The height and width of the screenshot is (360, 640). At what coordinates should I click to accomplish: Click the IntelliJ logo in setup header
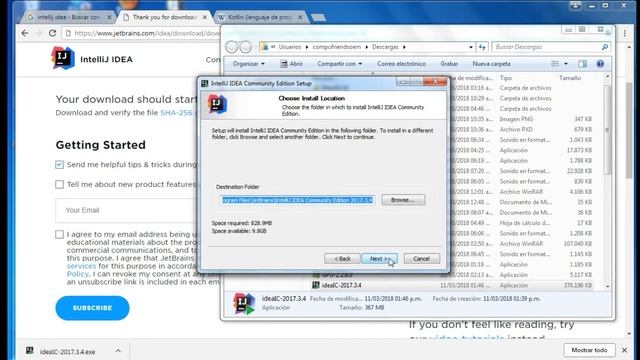coord(217,104)
